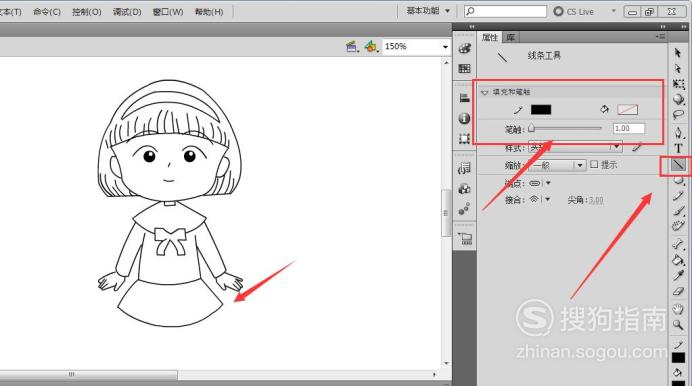Screen dimensions: 692x386
Task: Collapse the 填充和笔触 section
Action: coord(485,92)
